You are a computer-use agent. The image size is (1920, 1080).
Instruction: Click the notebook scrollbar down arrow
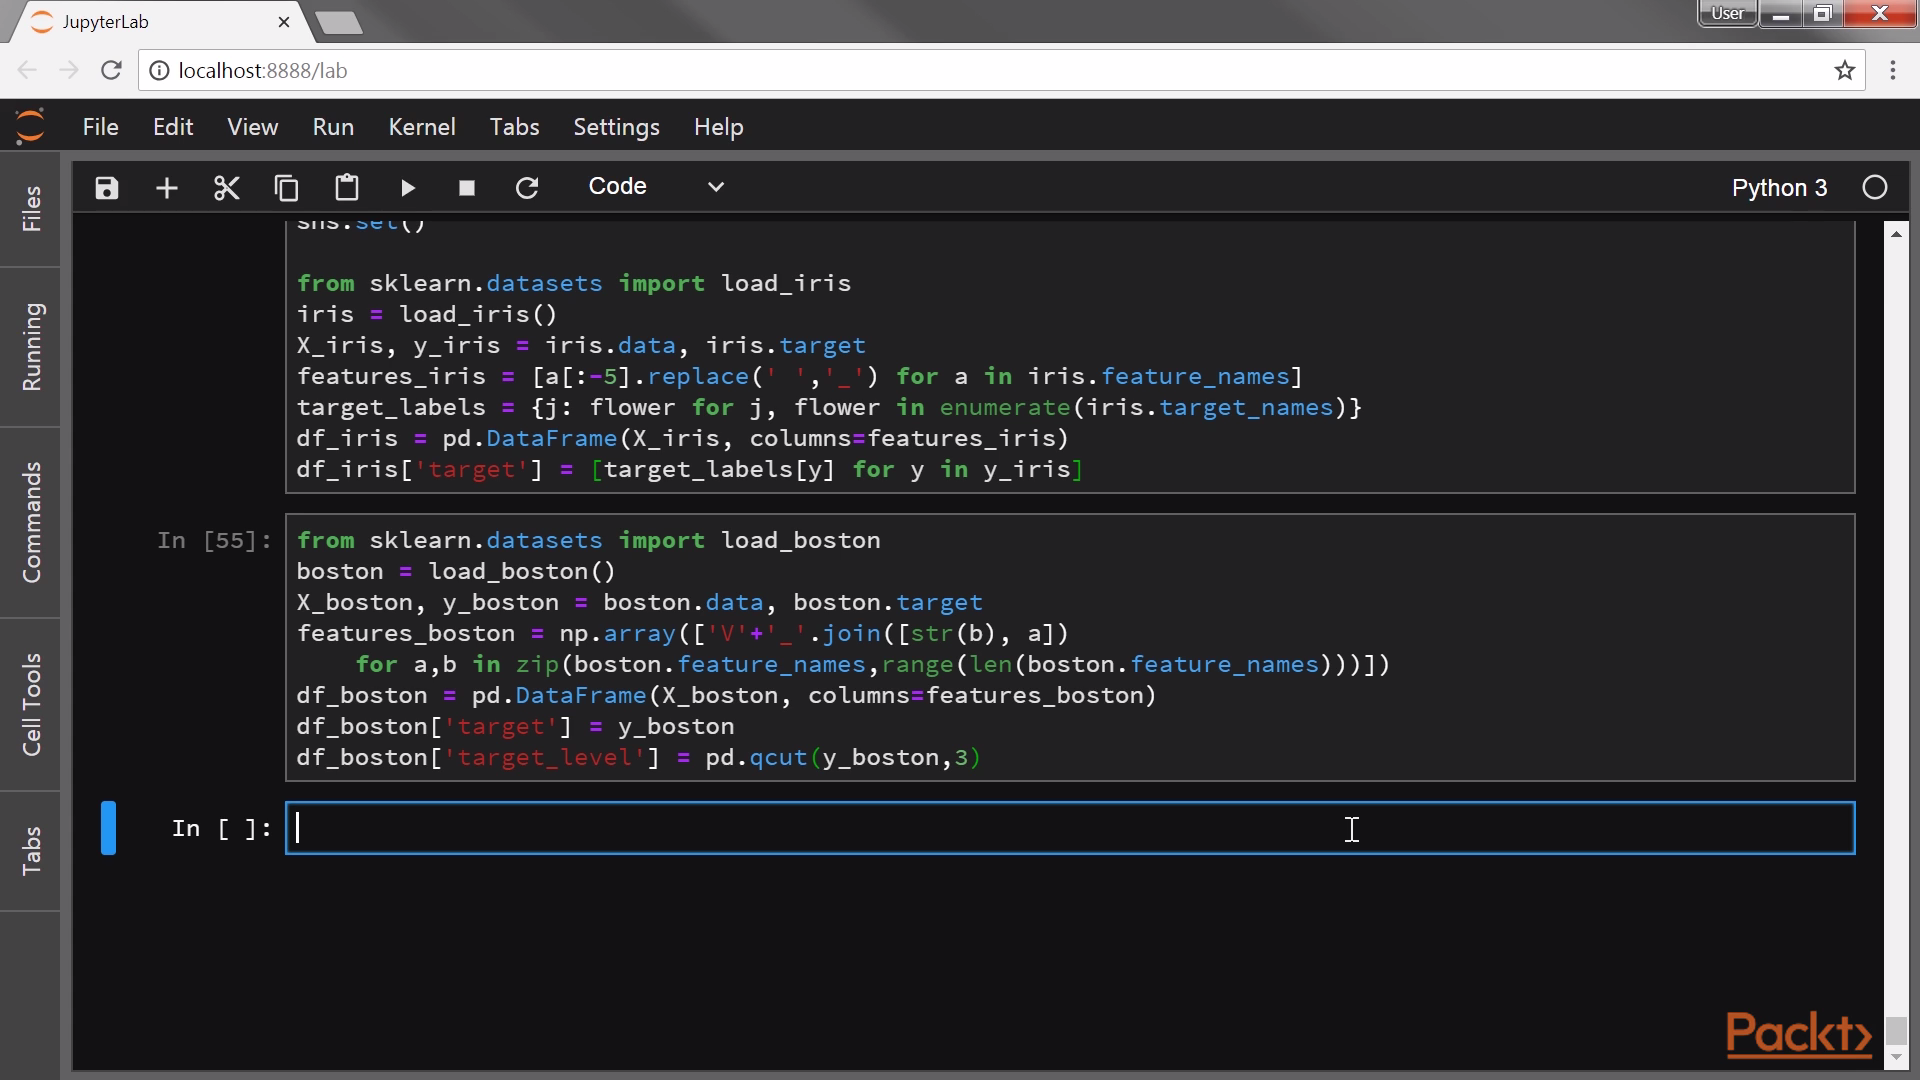pos(1896,1057)
